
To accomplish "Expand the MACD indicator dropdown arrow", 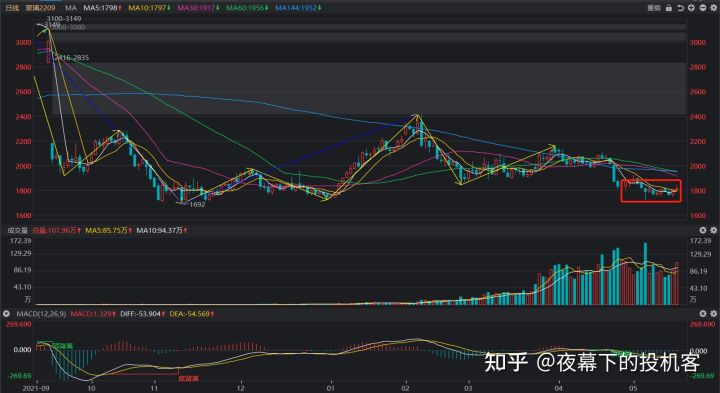I will pos(6,314).
